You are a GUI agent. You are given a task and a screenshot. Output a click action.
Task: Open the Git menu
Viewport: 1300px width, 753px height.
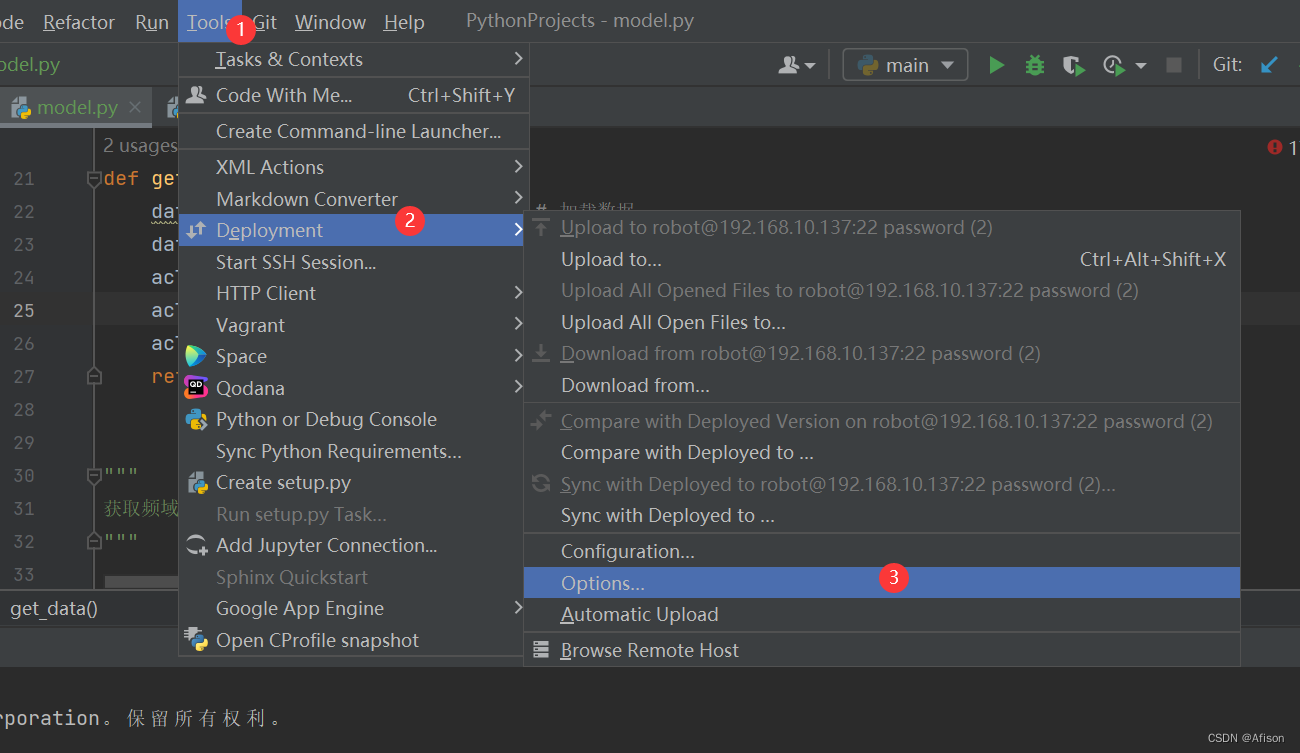point(264,22)
